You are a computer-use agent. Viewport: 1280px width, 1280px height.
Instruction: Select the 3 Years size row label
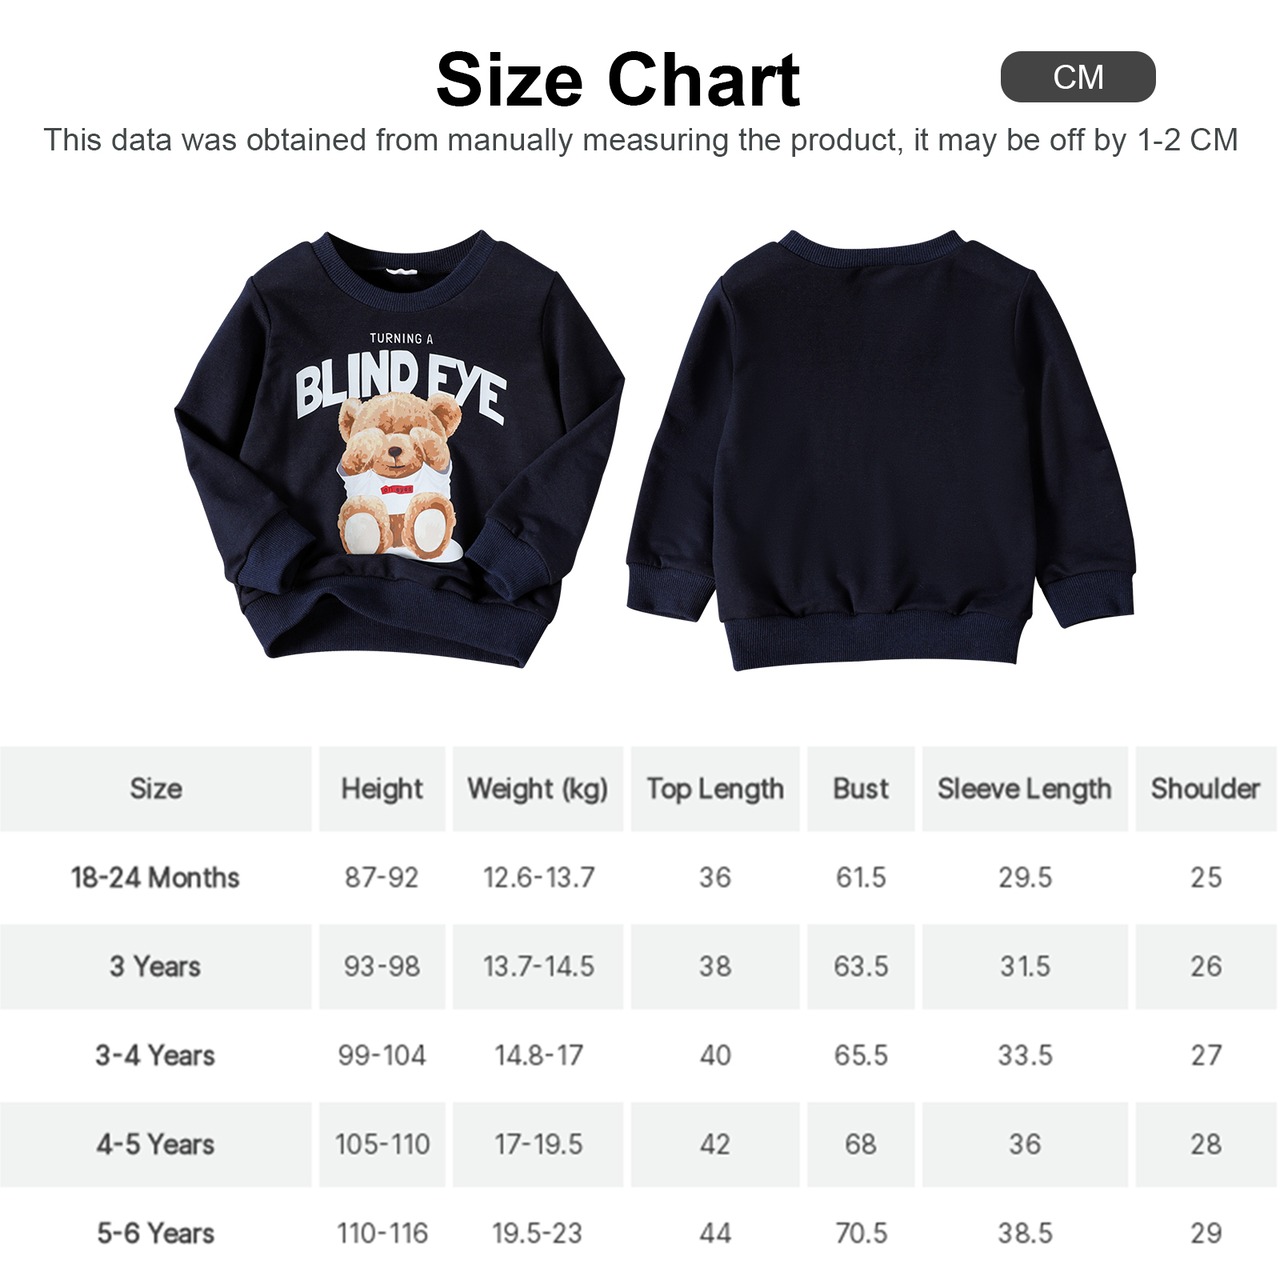(156, 967)
